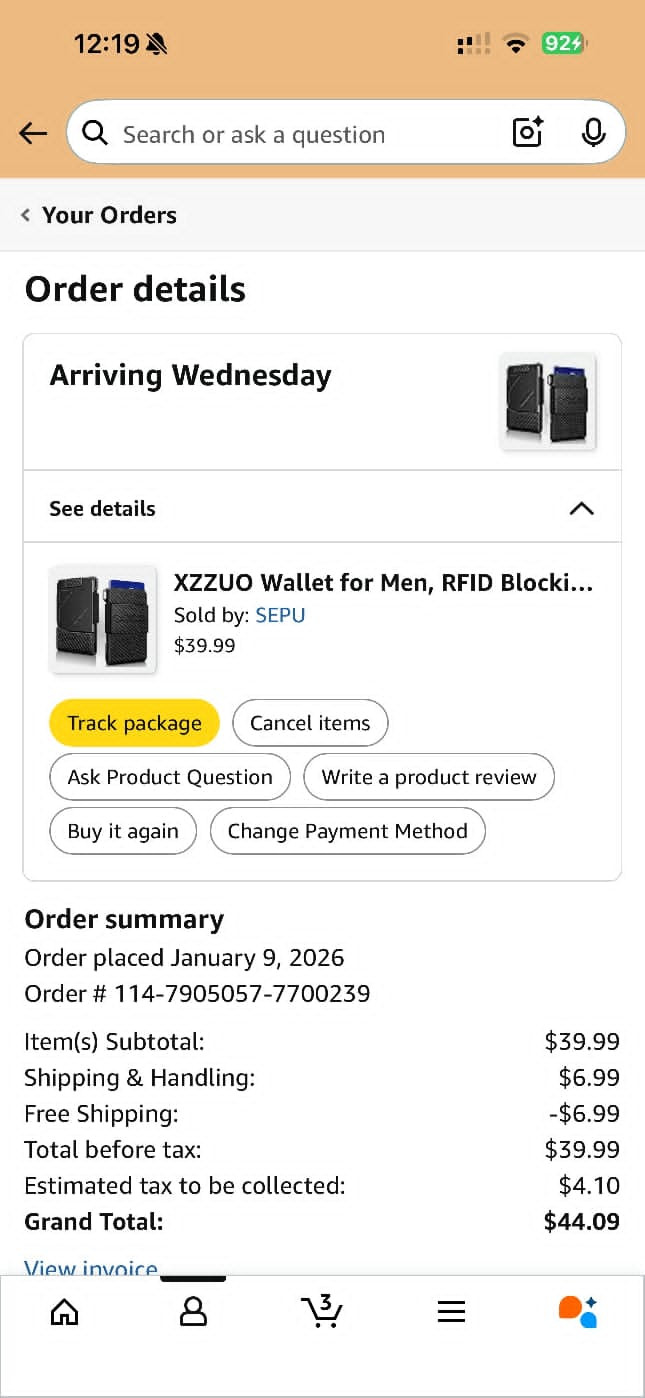Tap Change Payment Method button

click(347, 831)
